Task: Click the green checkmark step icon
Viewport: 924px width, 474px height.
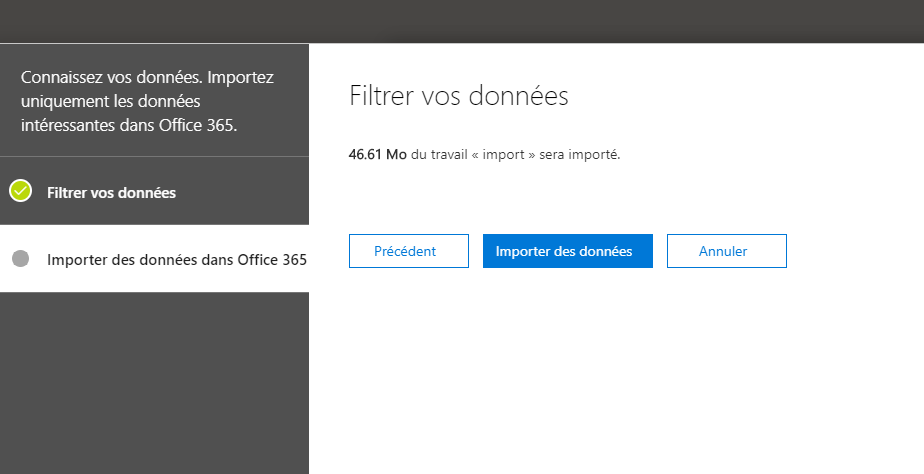Action: tap(21, 190)
